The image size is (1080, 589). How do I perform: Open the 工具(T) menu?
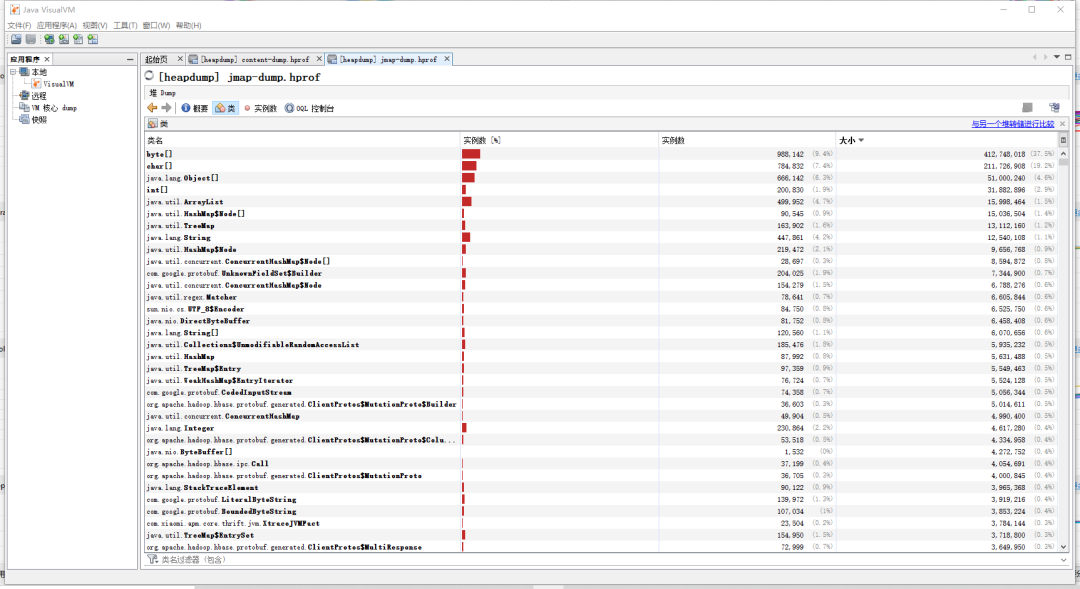(125, 25)
